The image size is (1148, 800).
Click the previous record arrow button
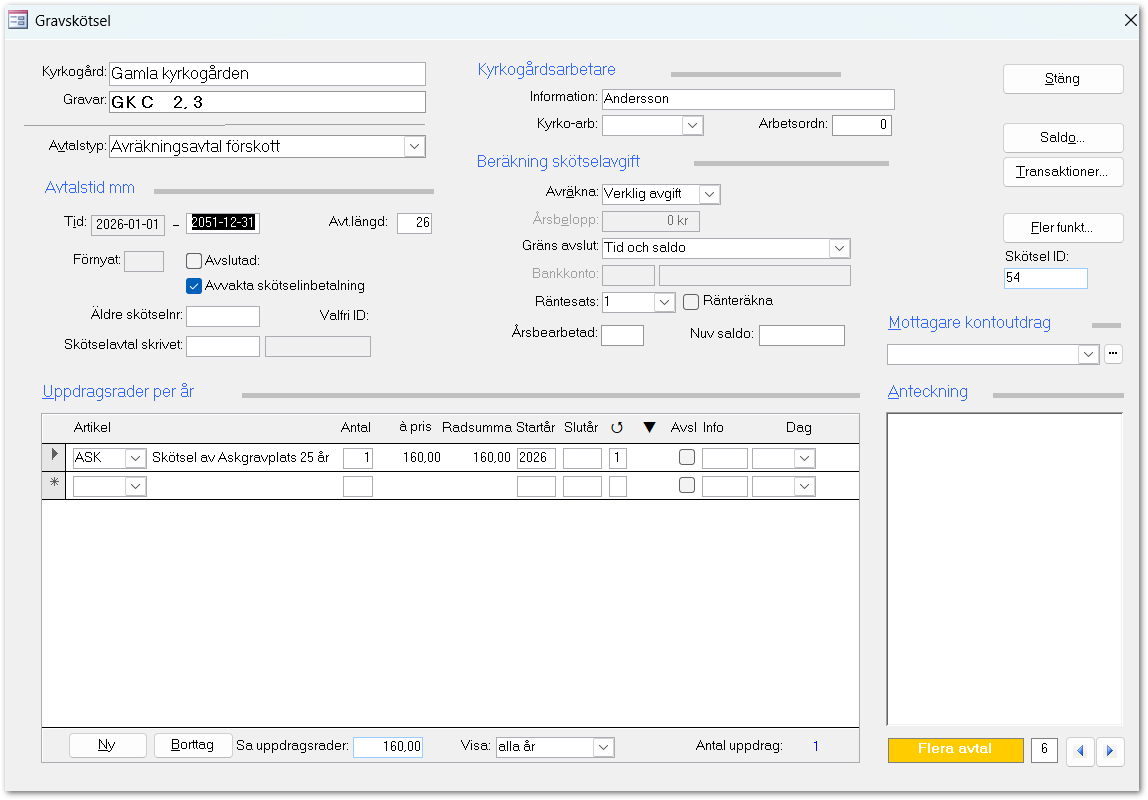point(1080,752)
